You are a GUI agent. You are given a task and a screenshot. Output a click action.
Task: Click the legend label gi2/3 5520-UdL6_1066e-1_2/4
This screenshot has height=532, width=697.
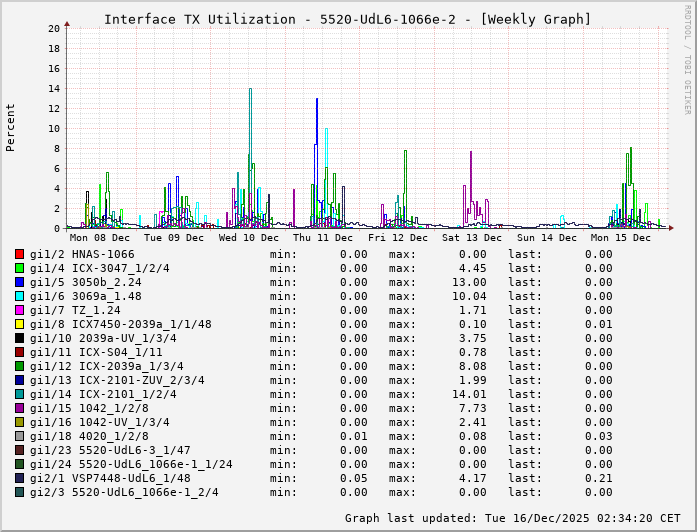(x=124, y=492)
